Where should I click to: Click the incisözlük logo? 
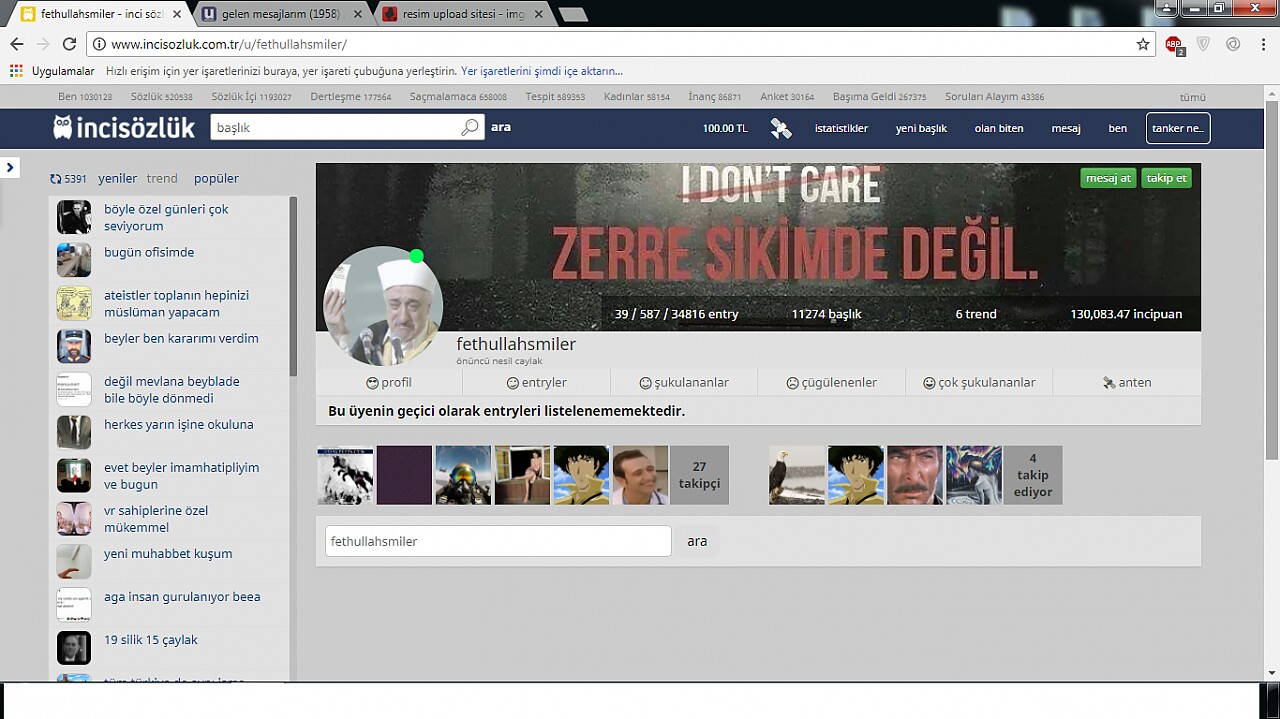(124, 127)
